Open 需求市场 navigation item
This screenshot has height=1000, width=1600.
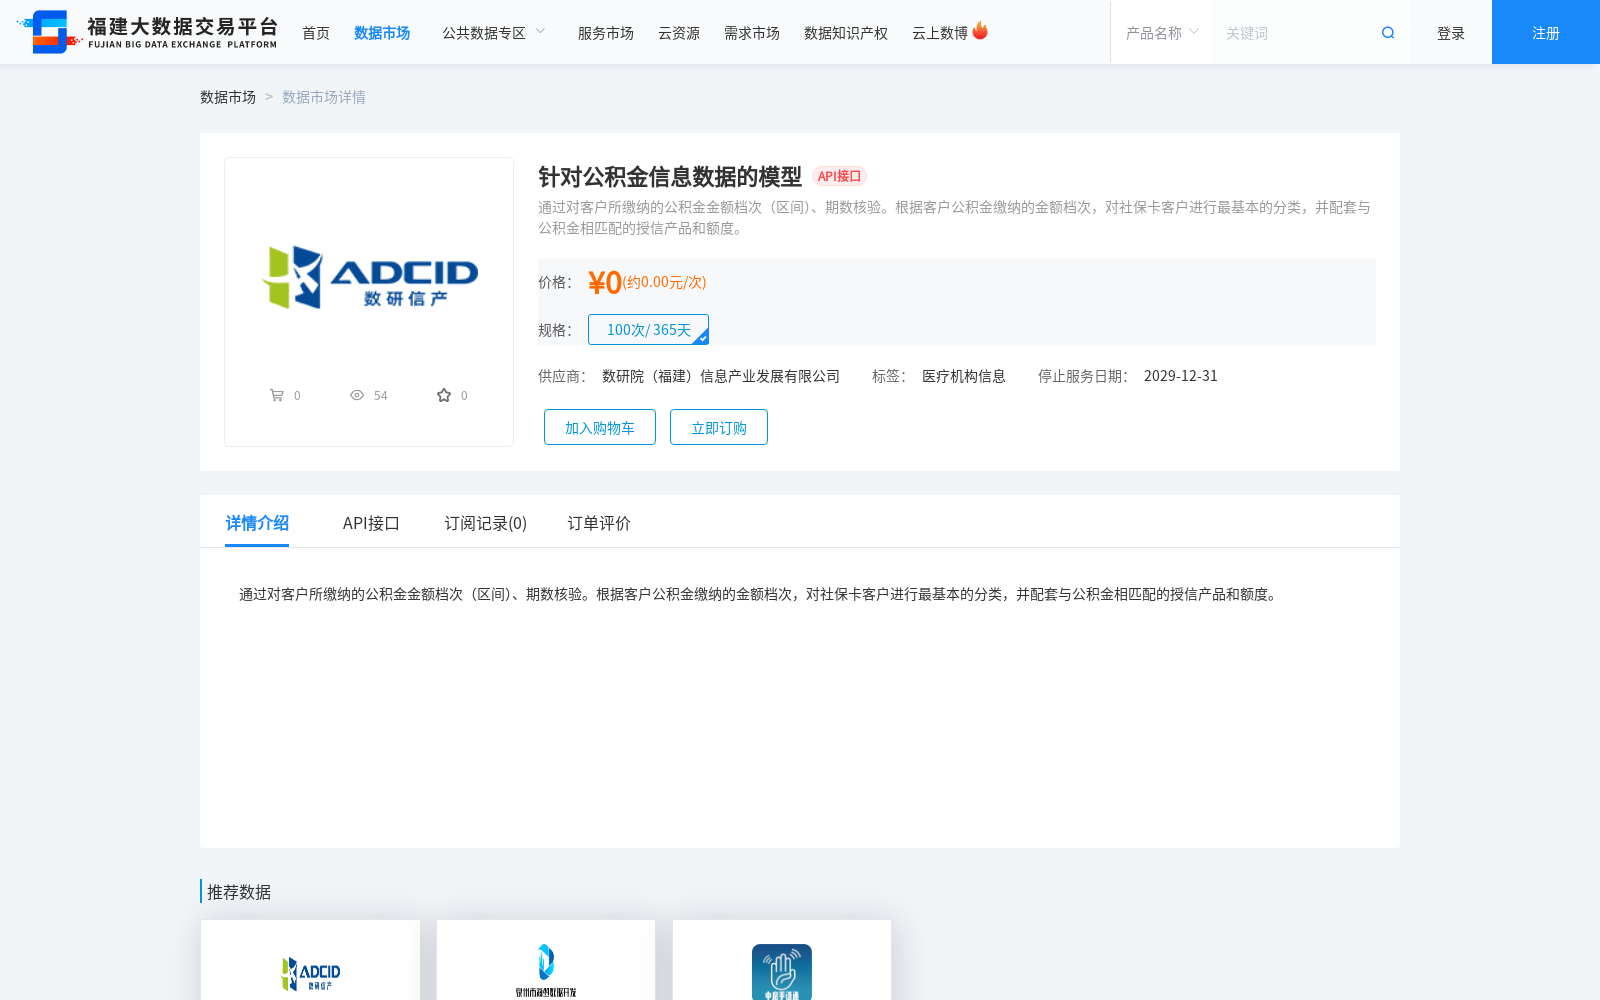(752, 33)
